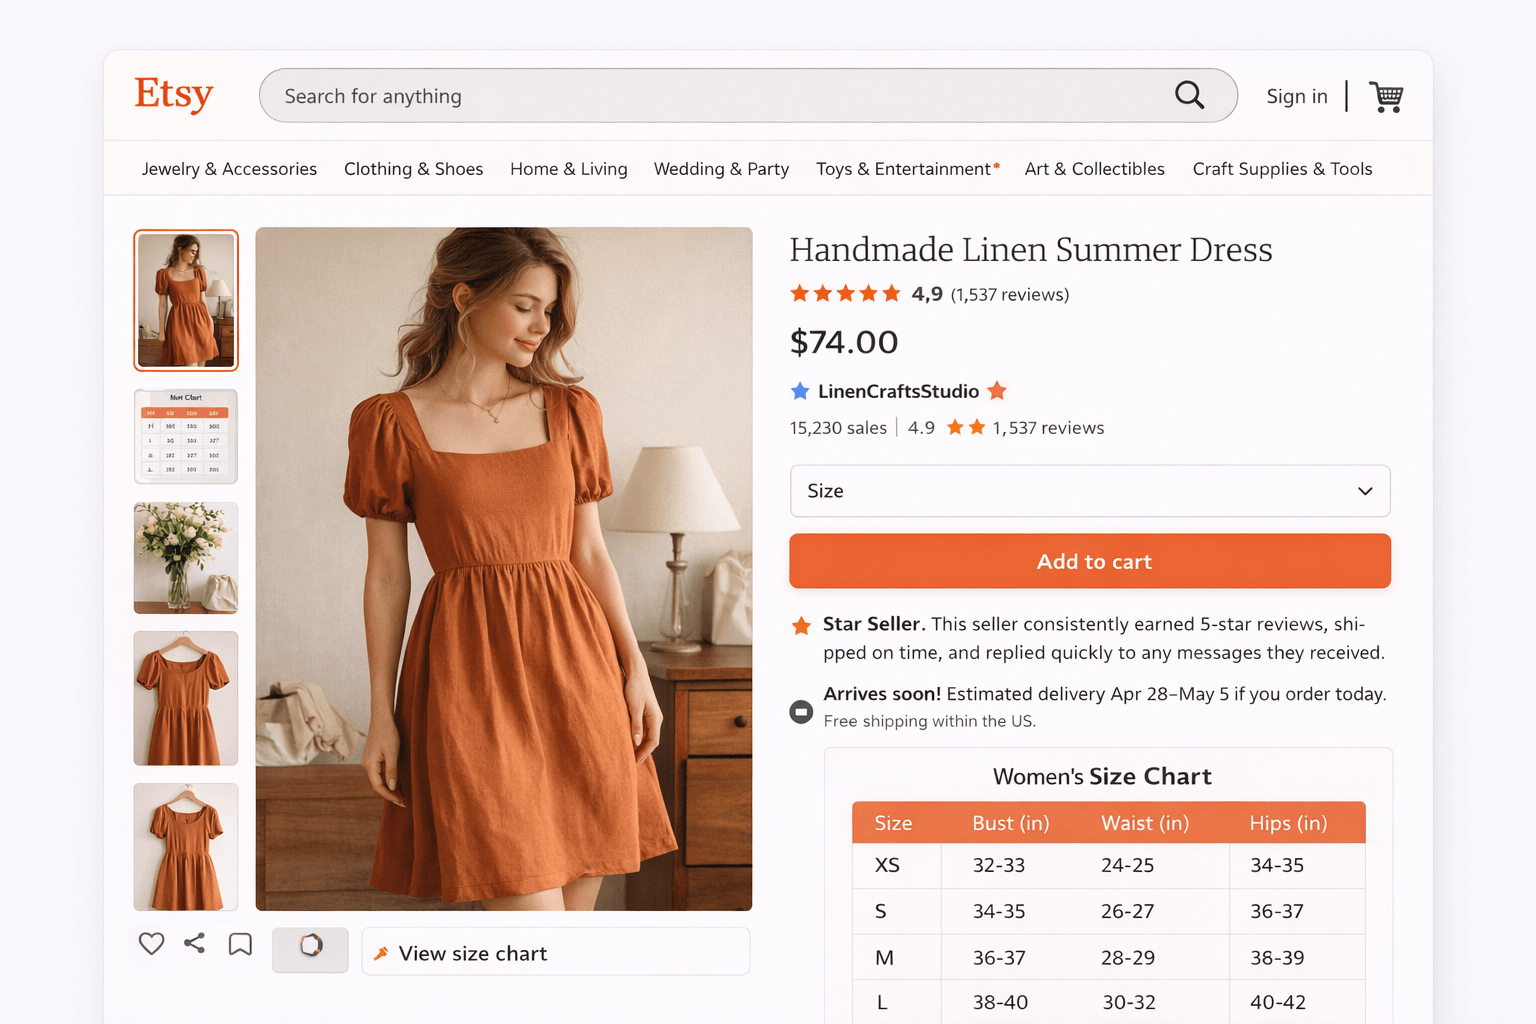Image resolution: width=1536 pixels, height=1024 pixels.
Task: Open Jewelry & Accessories category
Action: tap(229, 169)
